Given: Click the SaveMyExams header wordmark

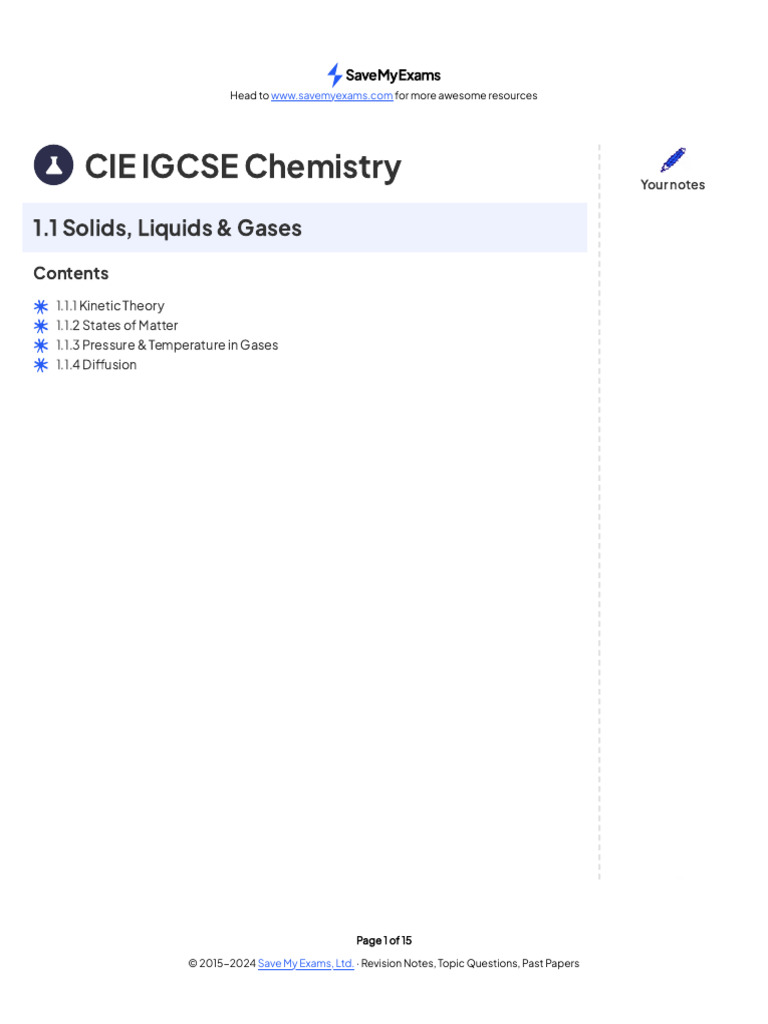Looking at the screenshot, I should (x=393, y=75).
